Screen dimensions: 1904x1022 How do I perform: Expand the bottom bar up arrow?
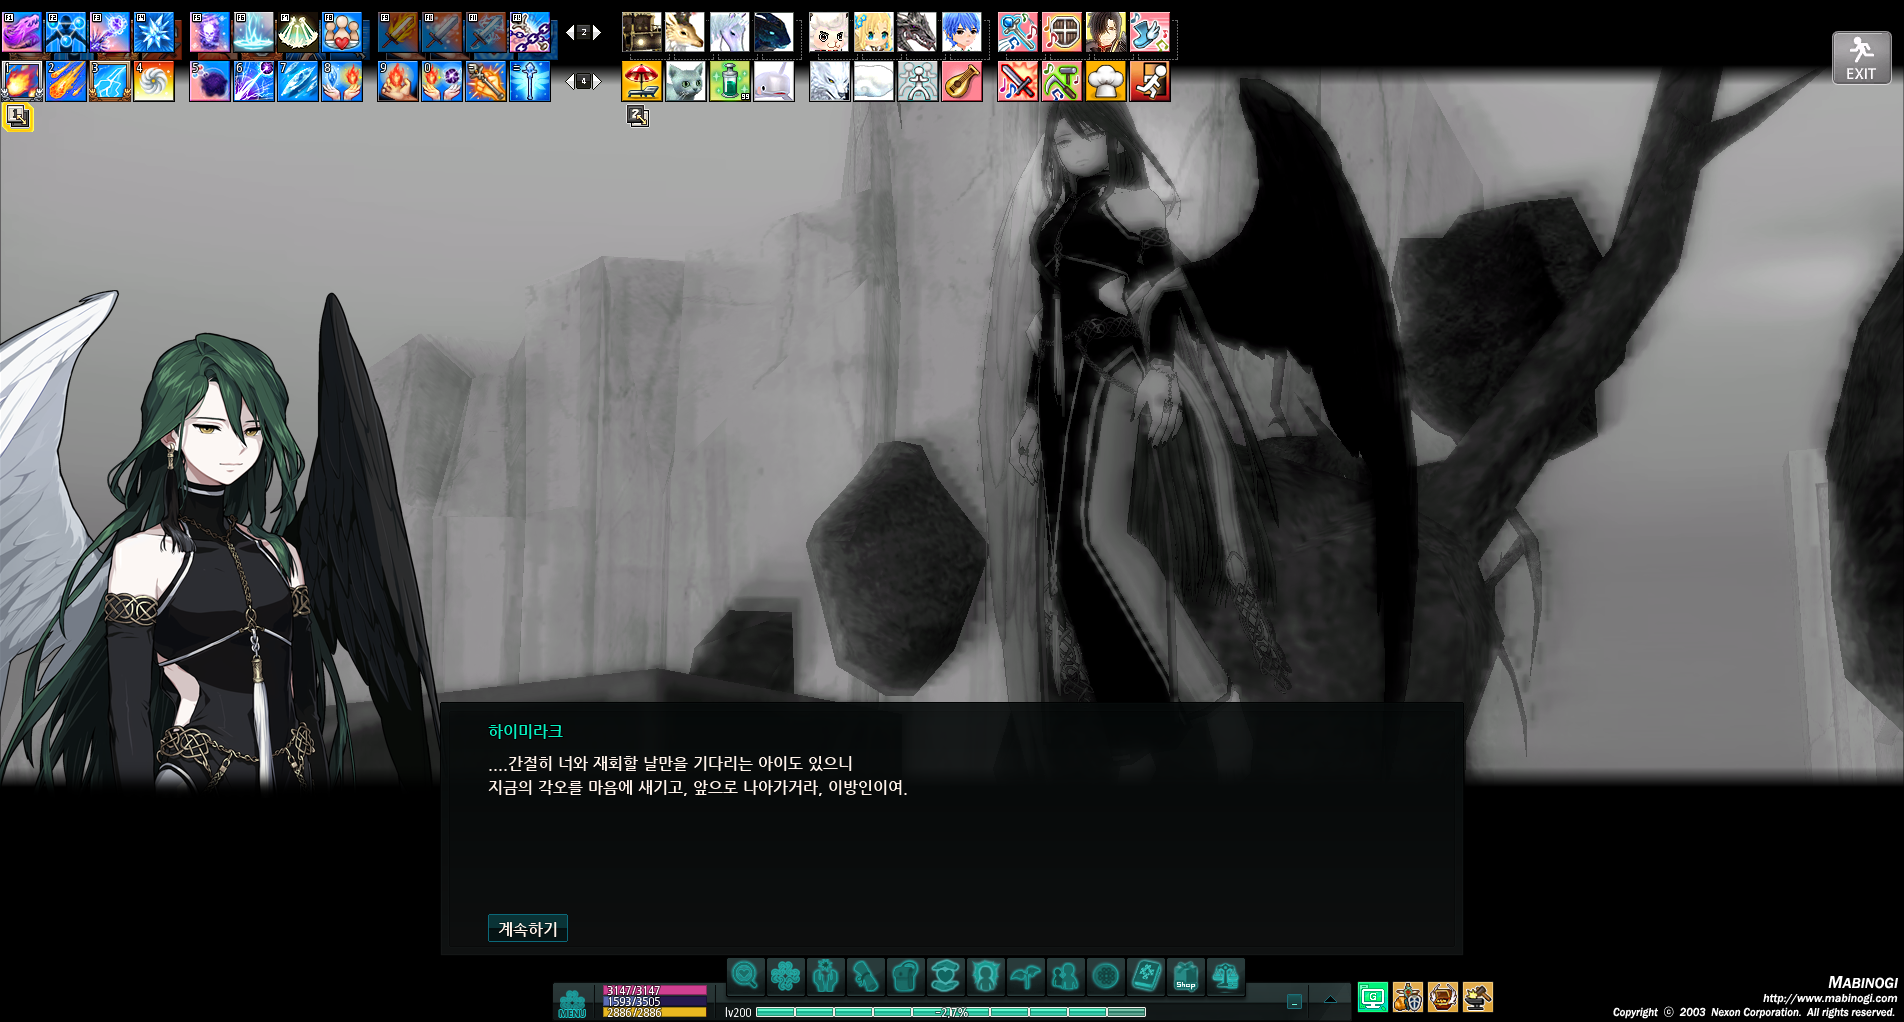click(x=1330, y=999)
